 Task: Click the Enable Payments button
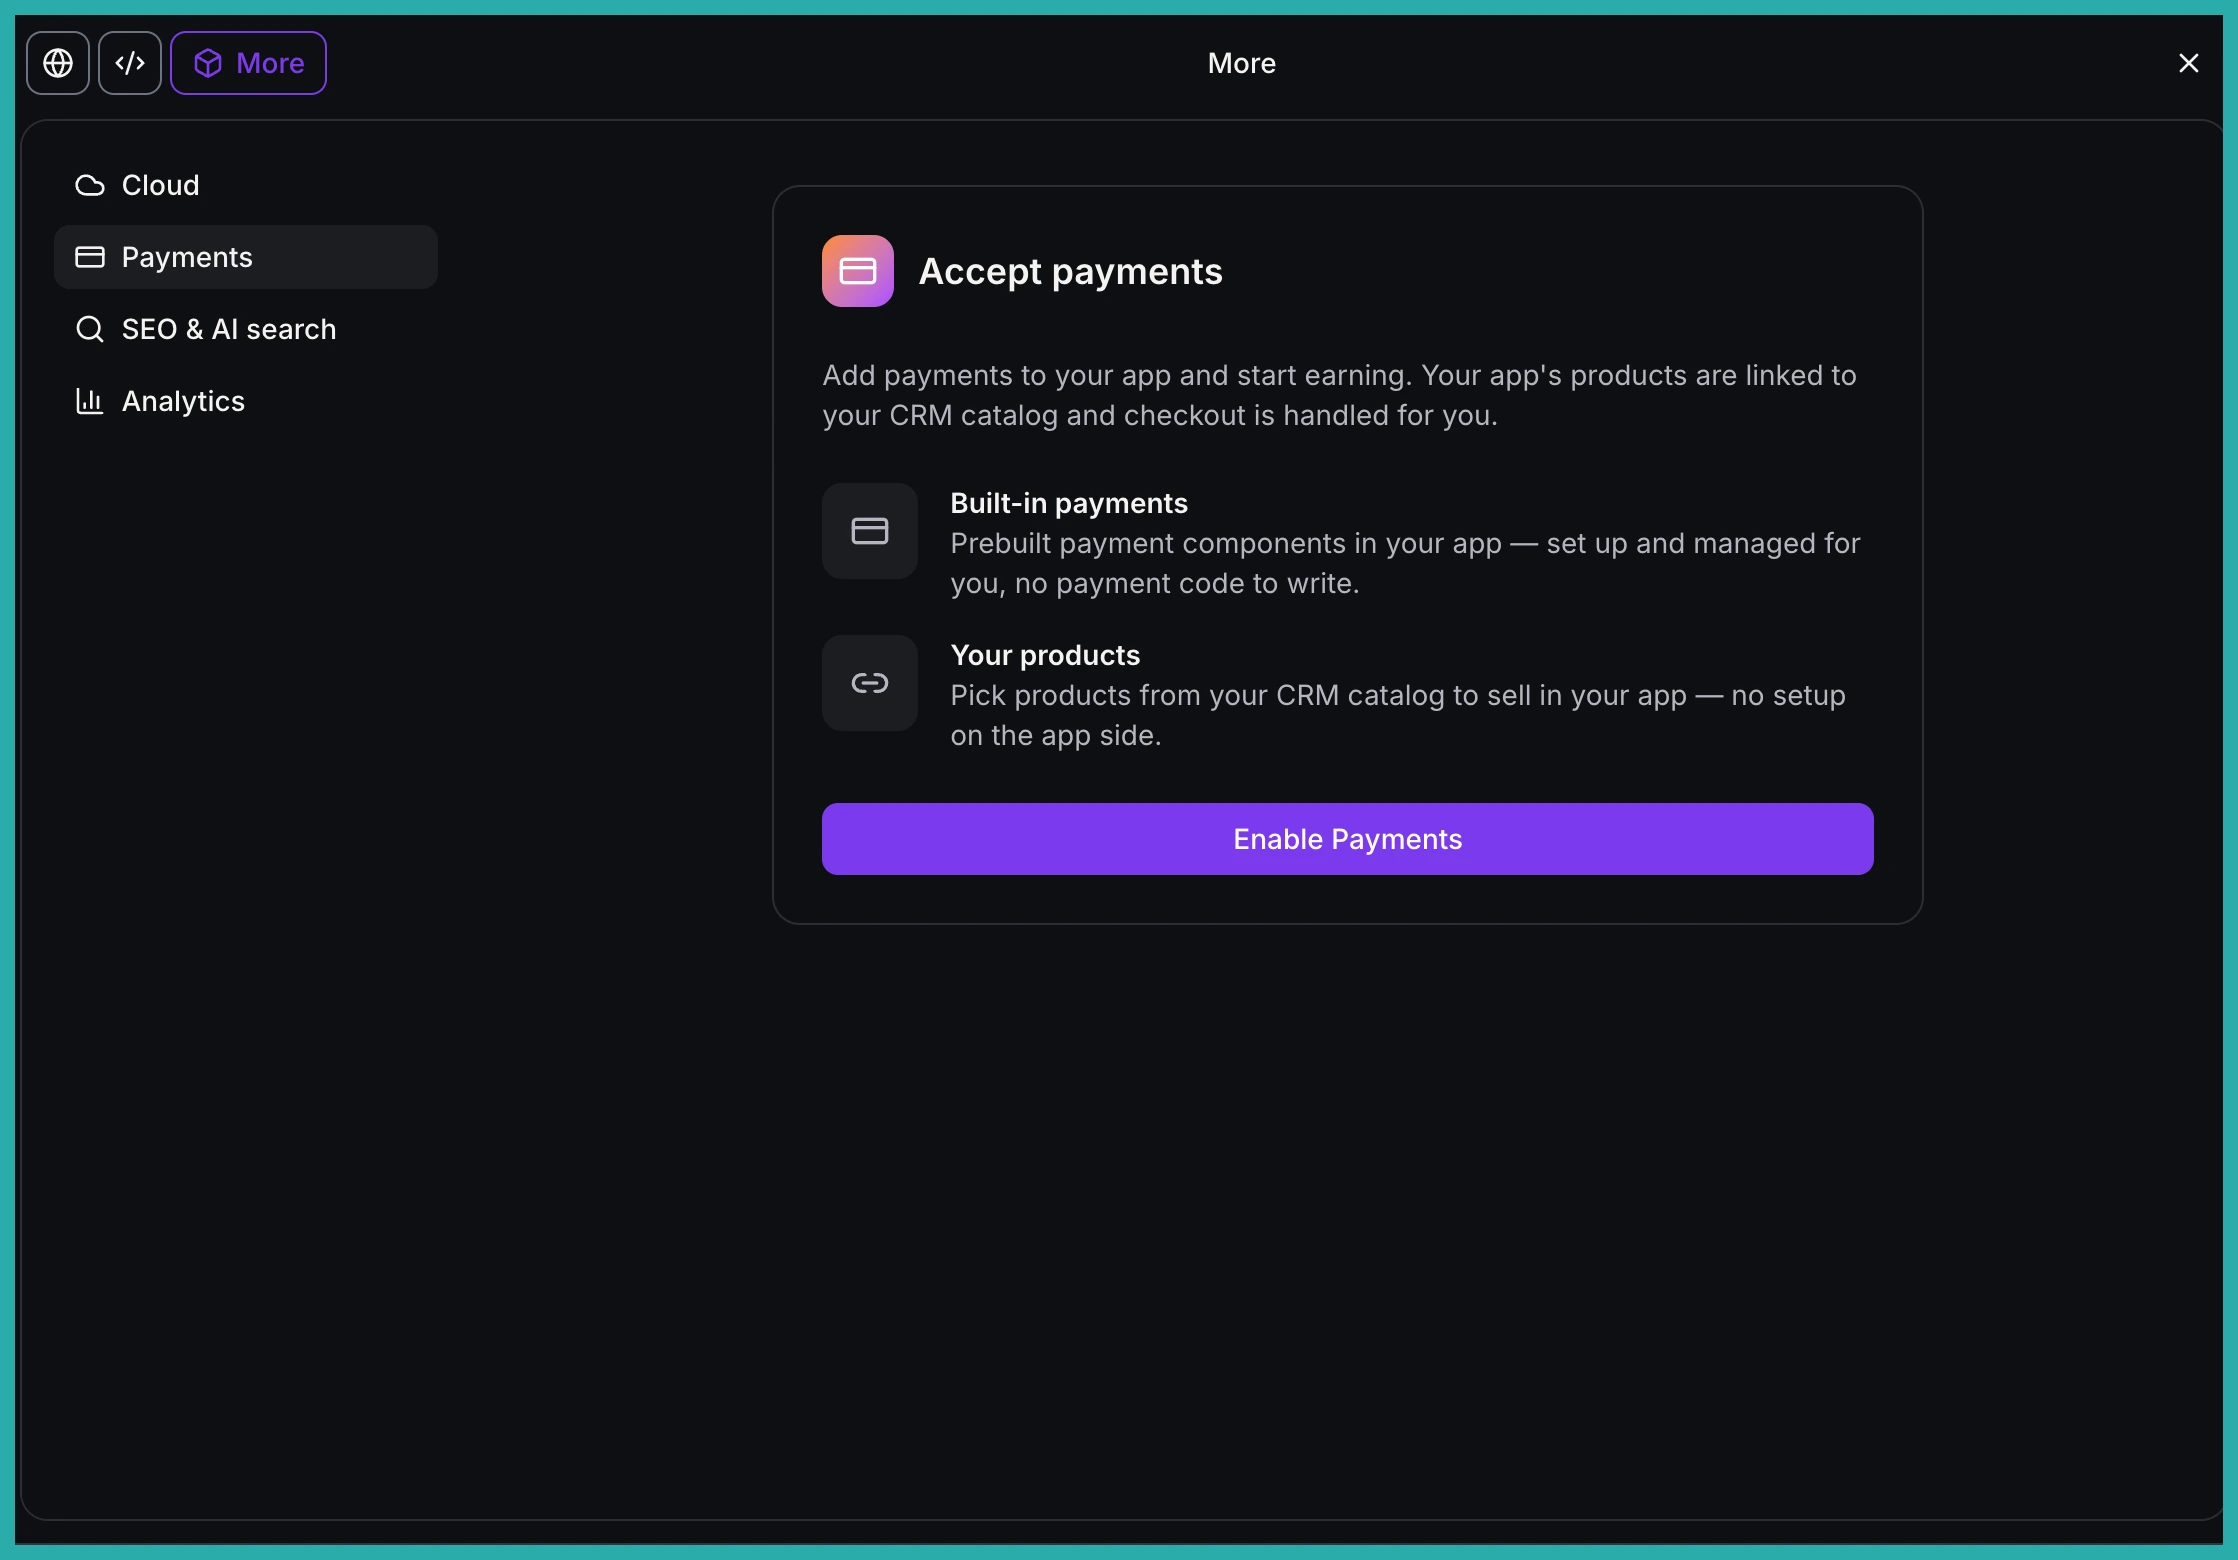point(1347,839)
